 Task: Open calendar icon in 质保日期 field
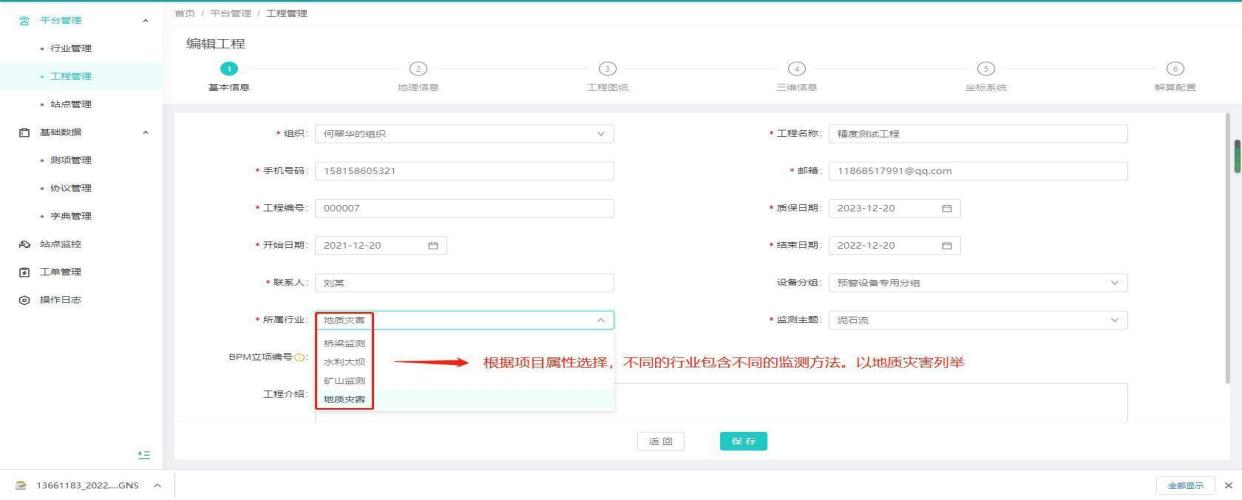[x=946, y=208]
